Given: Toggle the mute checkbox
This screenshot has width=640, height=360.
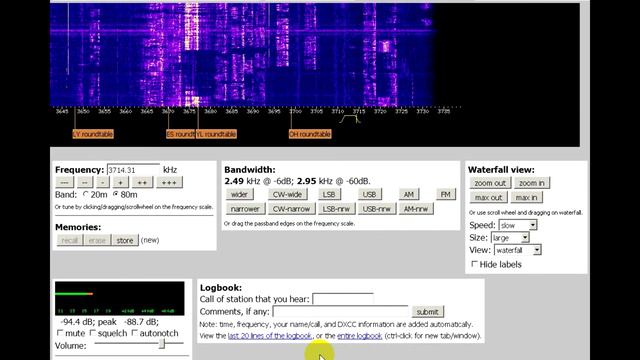Looking at the screenshot, I should [x=60, y=333].
